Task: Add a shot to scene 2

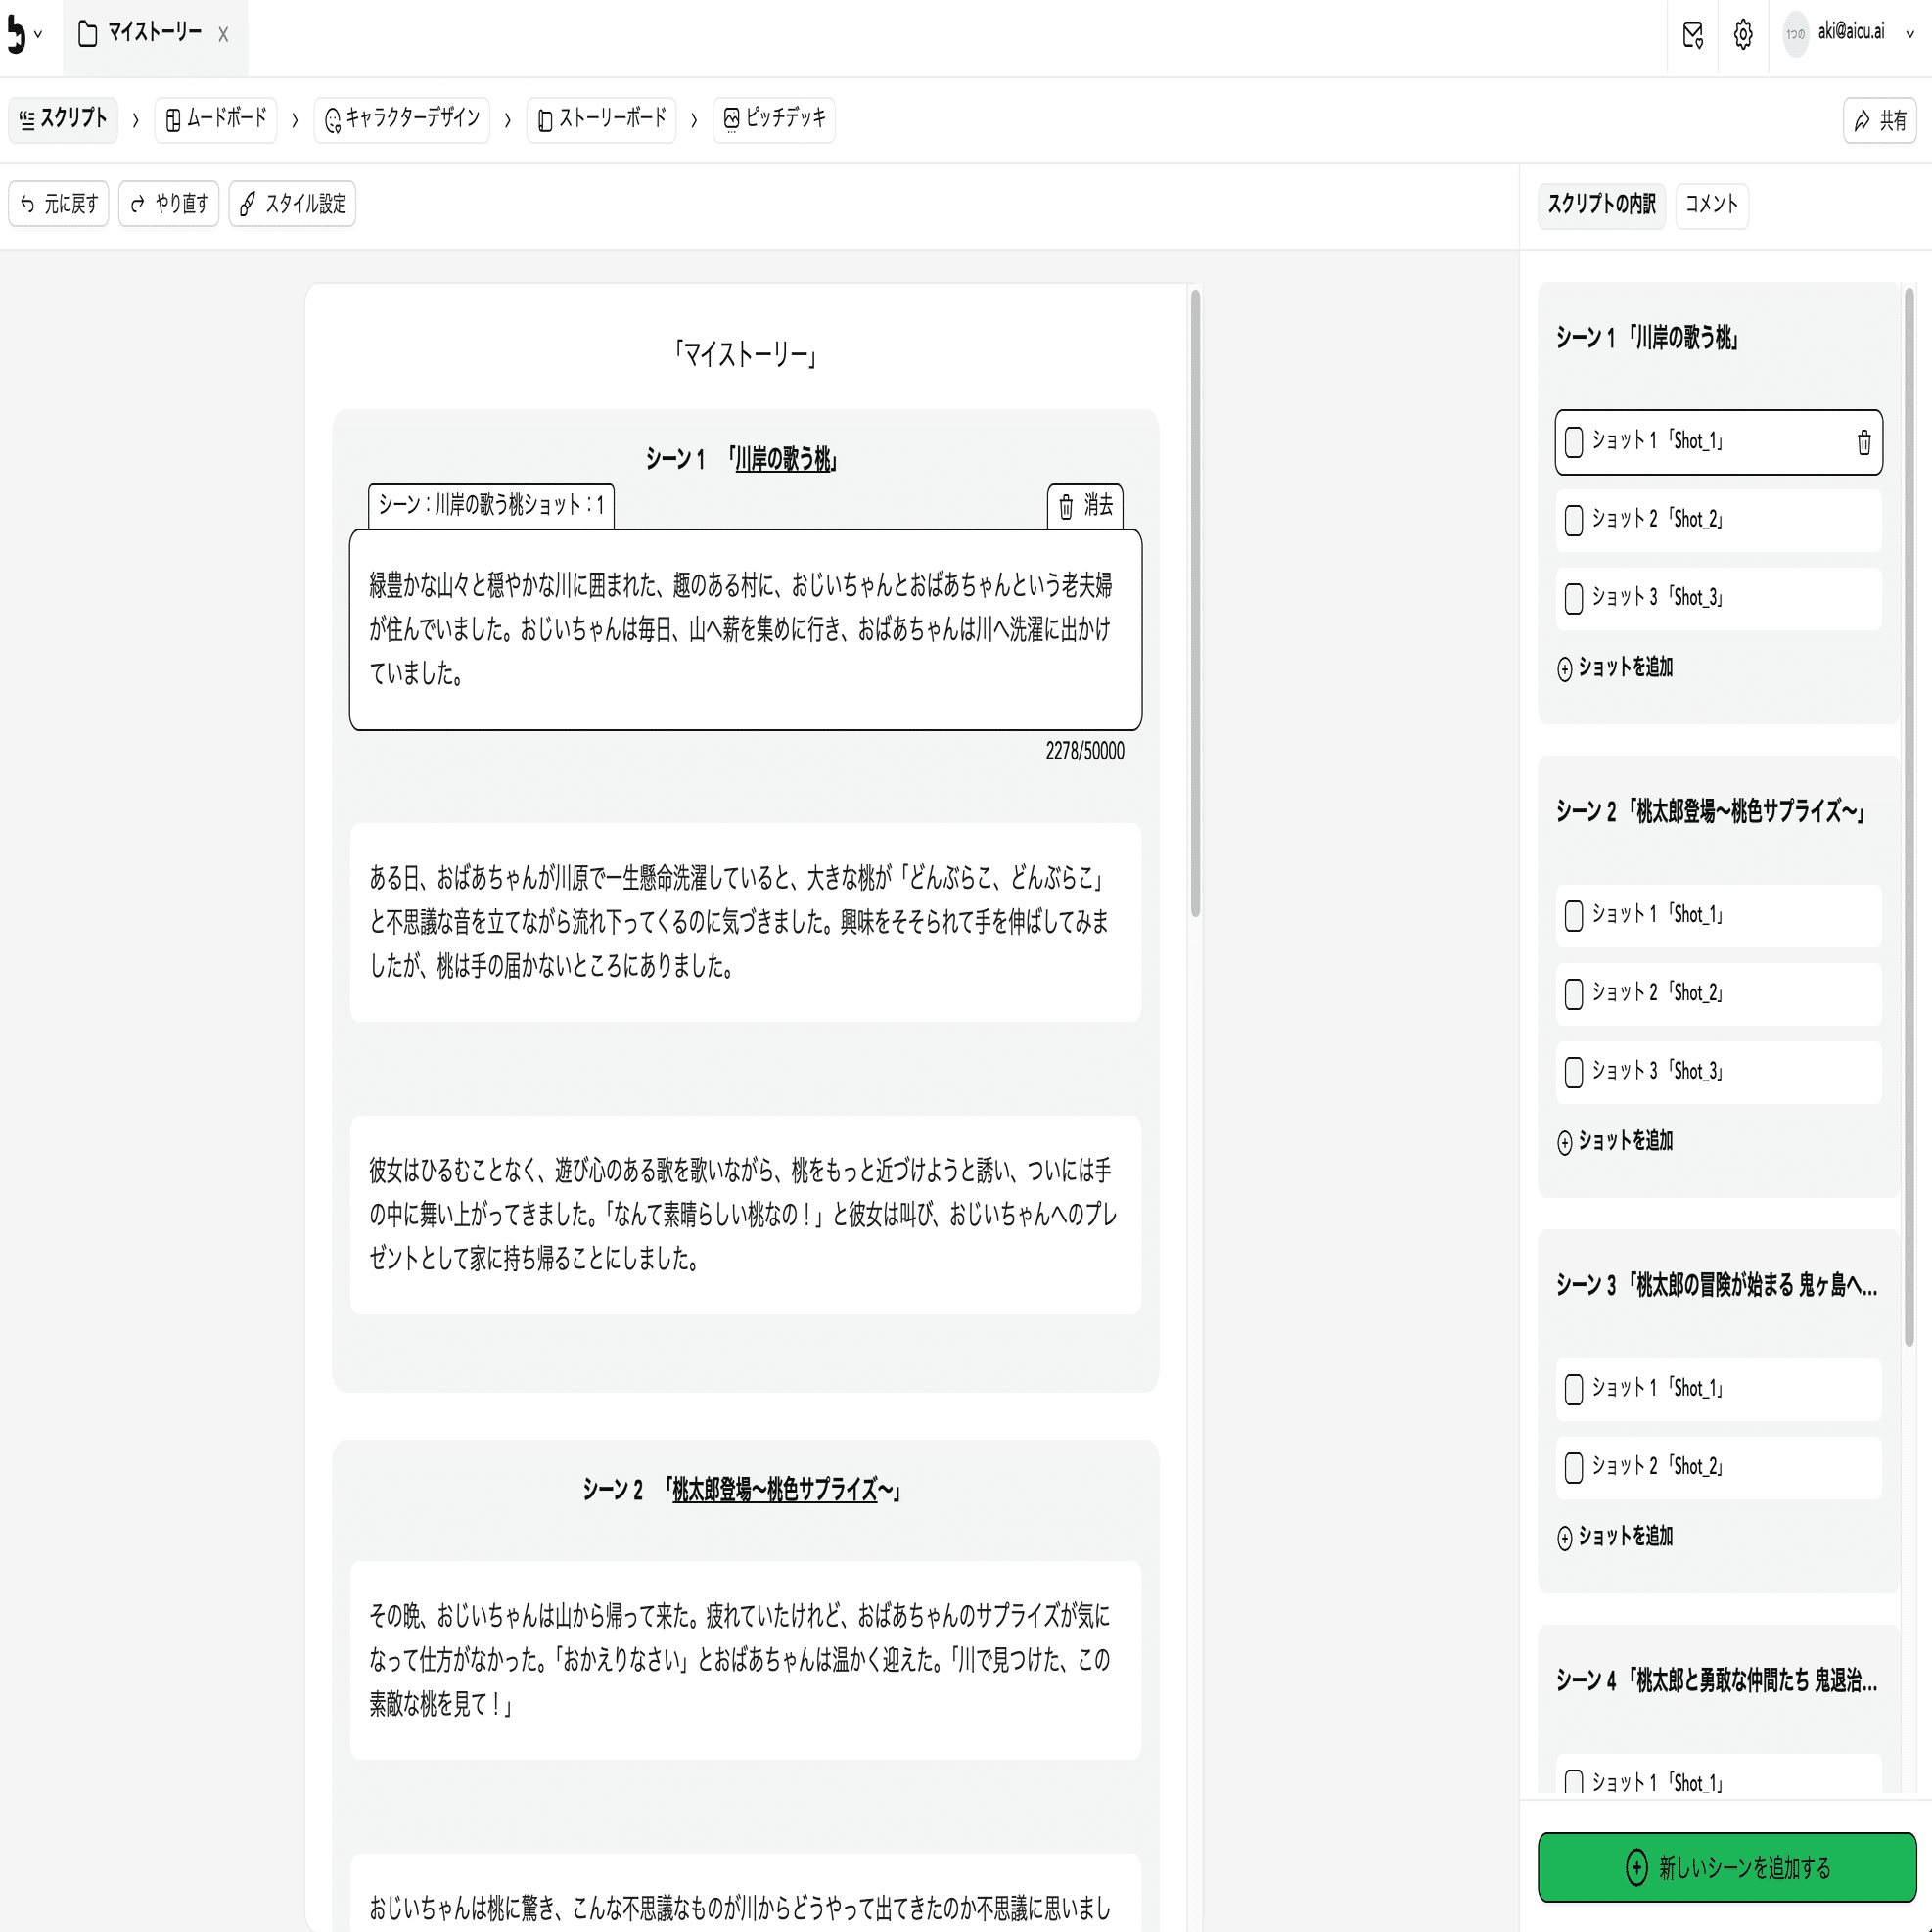Action: pyautogui.click(x=1614, y=1142)
